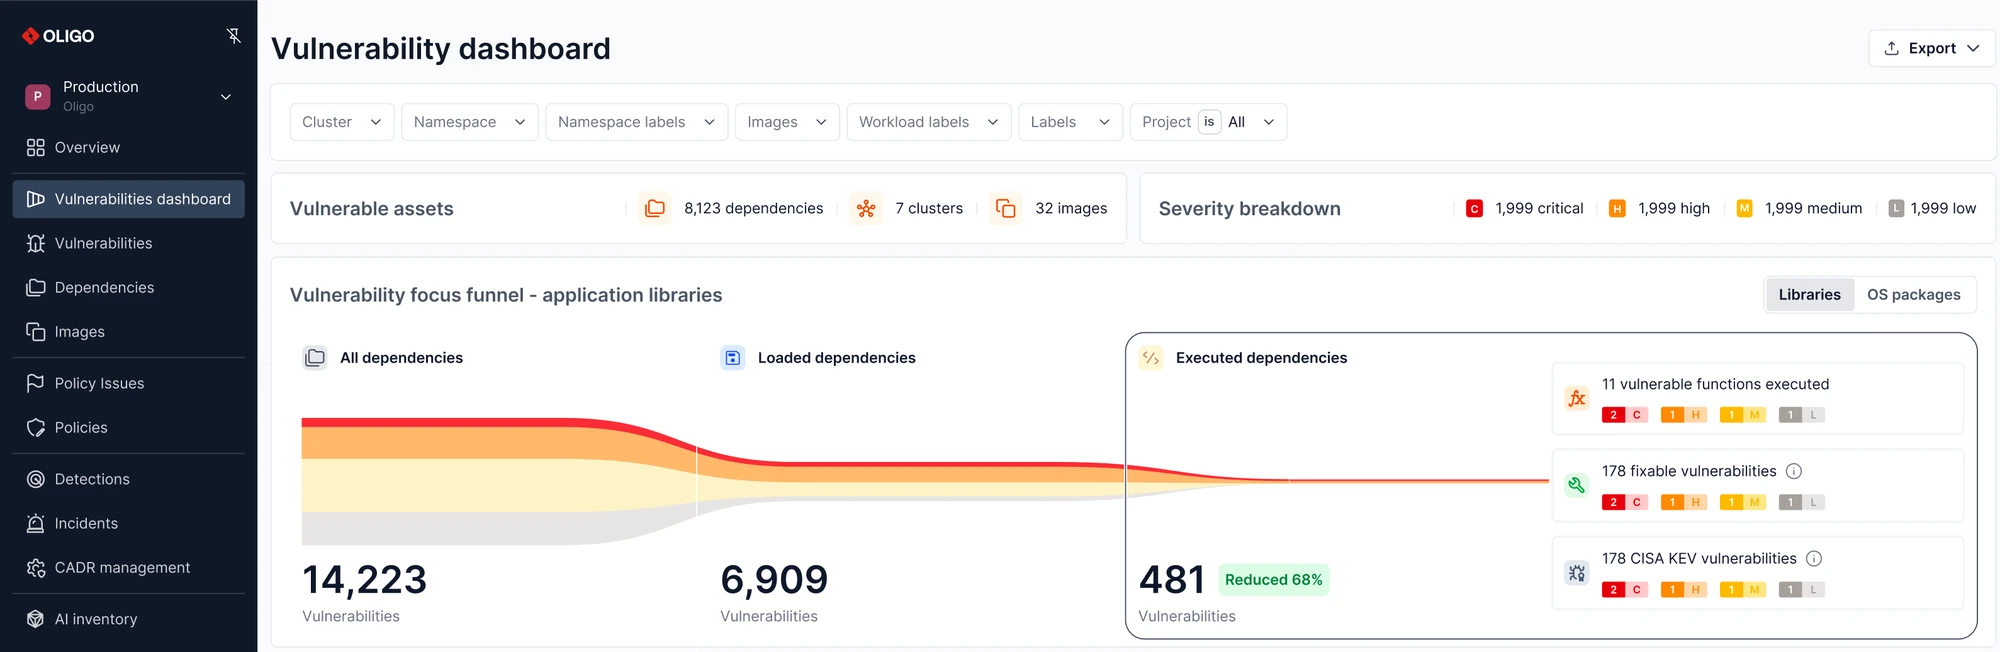Viewport: 2000px width, 652px height.
Task: Switch funnel view to OS packages
Action: (x=1914, y=294)
